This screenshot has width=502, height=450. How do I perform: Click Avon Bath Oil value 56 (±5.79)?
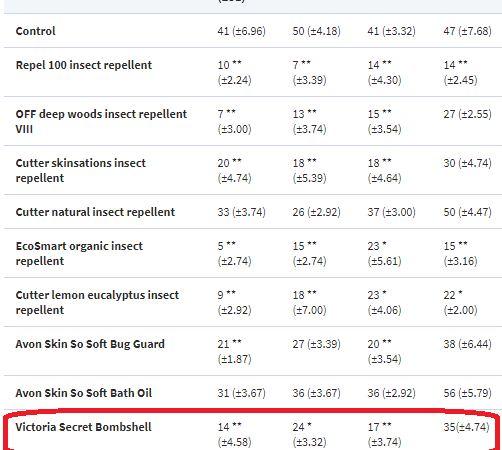[x=467, y=393]
